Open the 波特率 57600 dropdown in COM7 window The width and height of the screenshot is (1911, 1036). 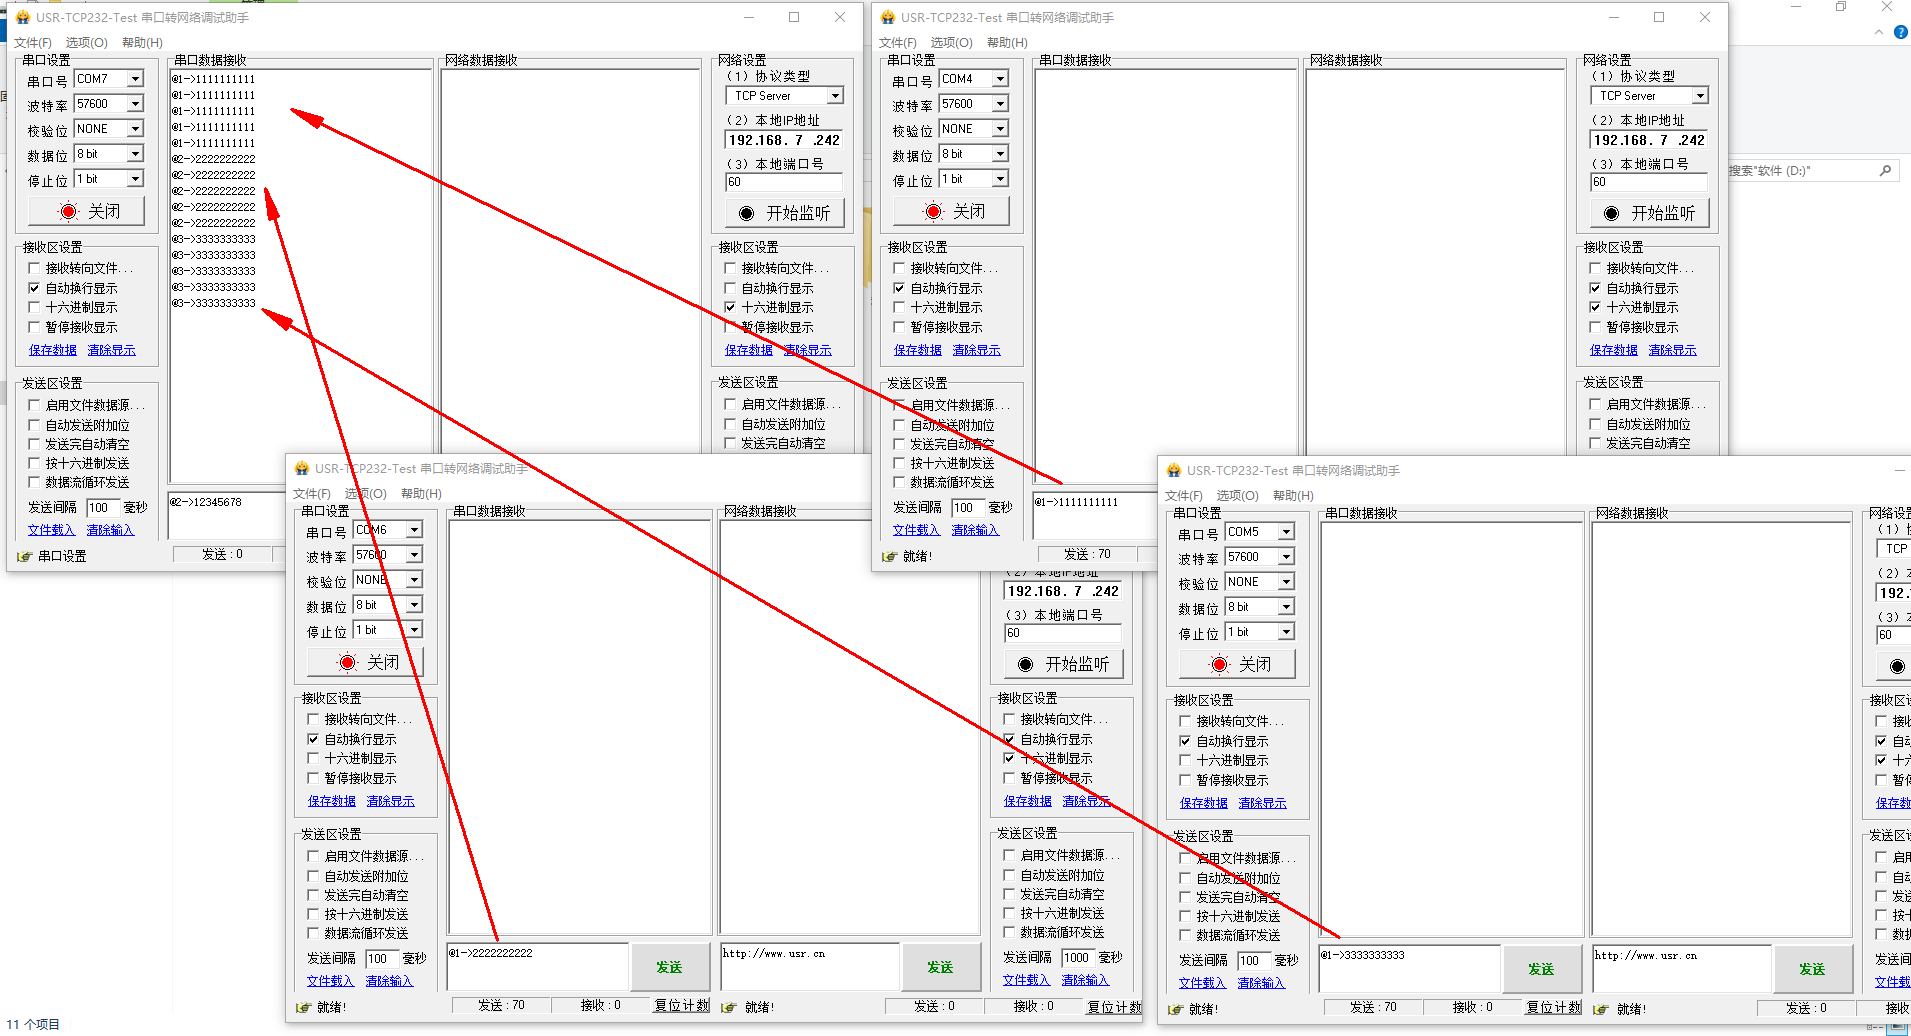135,104
